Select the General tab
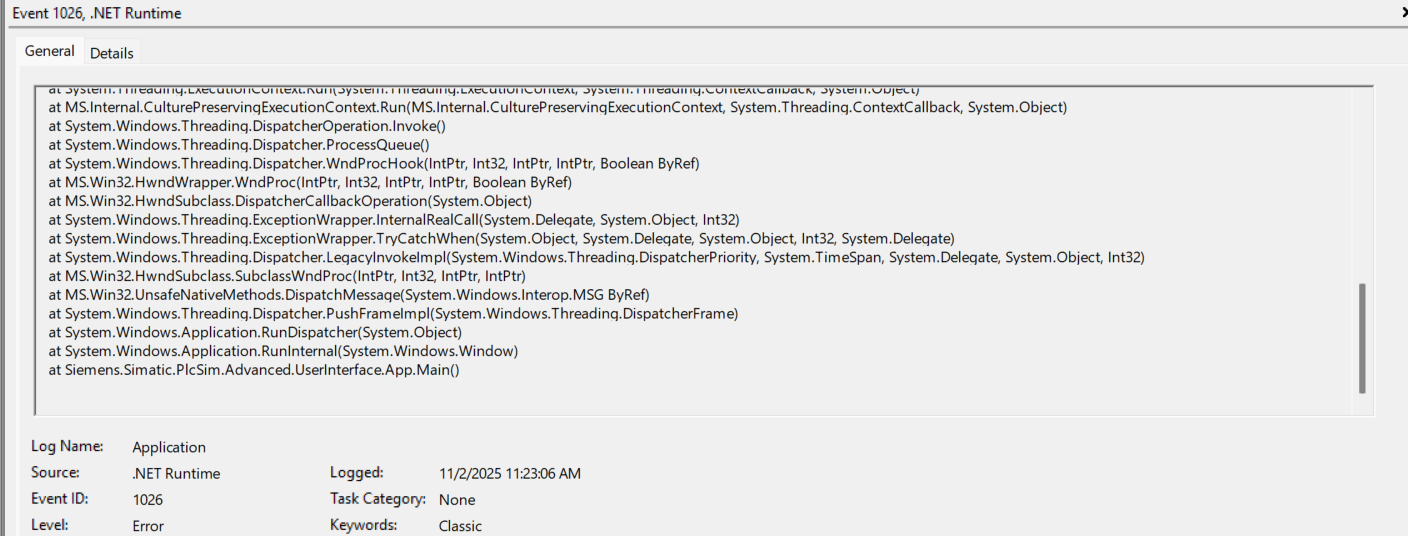This screenshot has height=536, width=1408. 49,51
